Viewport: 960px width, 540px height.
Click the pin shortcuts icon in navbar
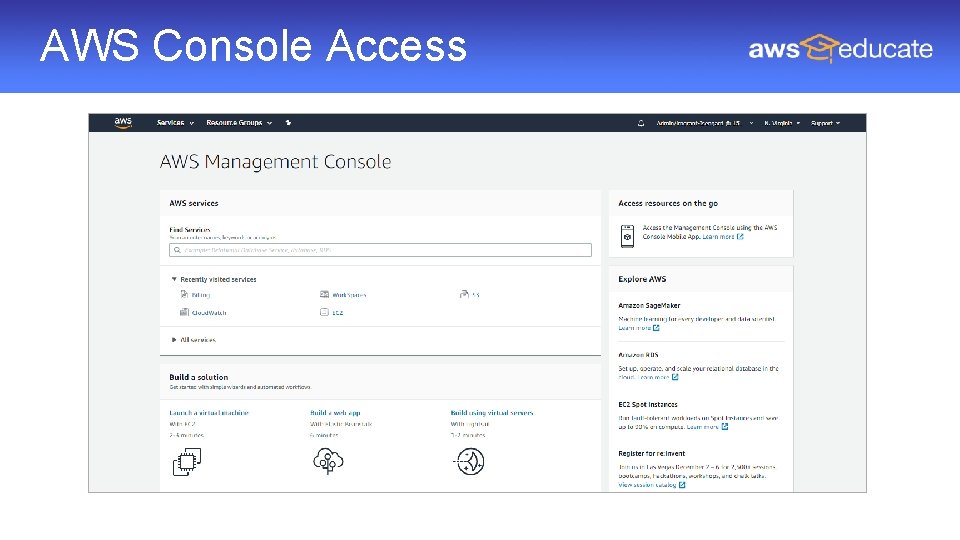[x=288, y=123]
